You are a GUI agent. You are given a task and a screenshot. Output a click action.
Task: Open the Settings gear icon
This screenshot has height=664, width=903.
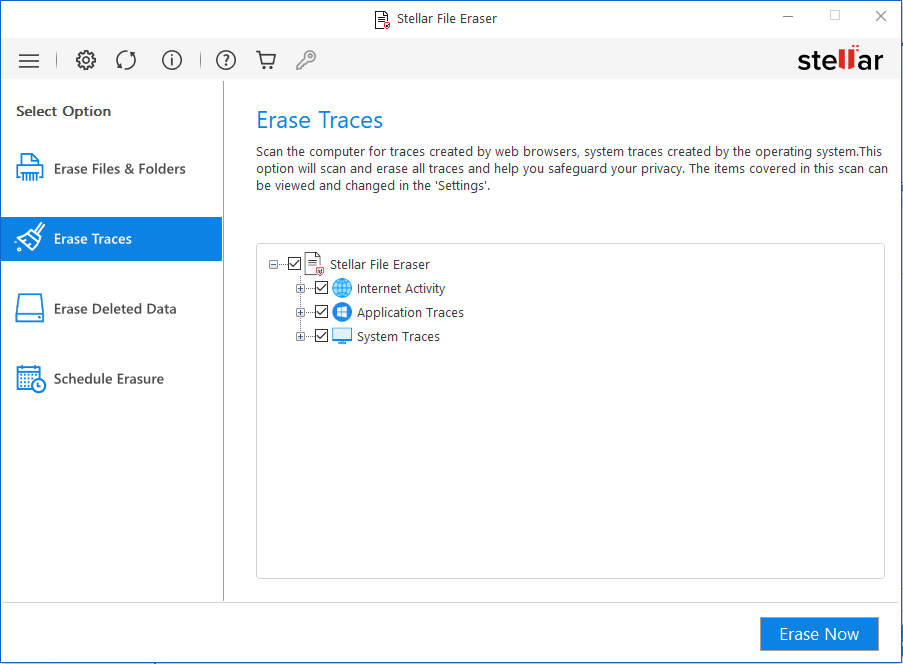(86, 60)
